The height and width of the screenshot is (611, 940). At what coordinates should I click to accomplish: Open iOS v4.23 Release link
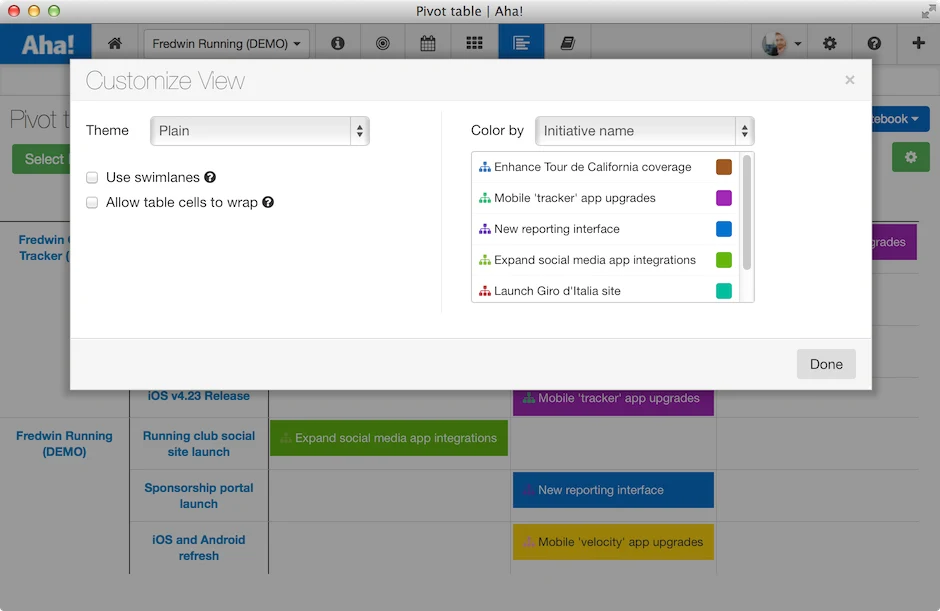pyautogui.click(x=198, y=396)
